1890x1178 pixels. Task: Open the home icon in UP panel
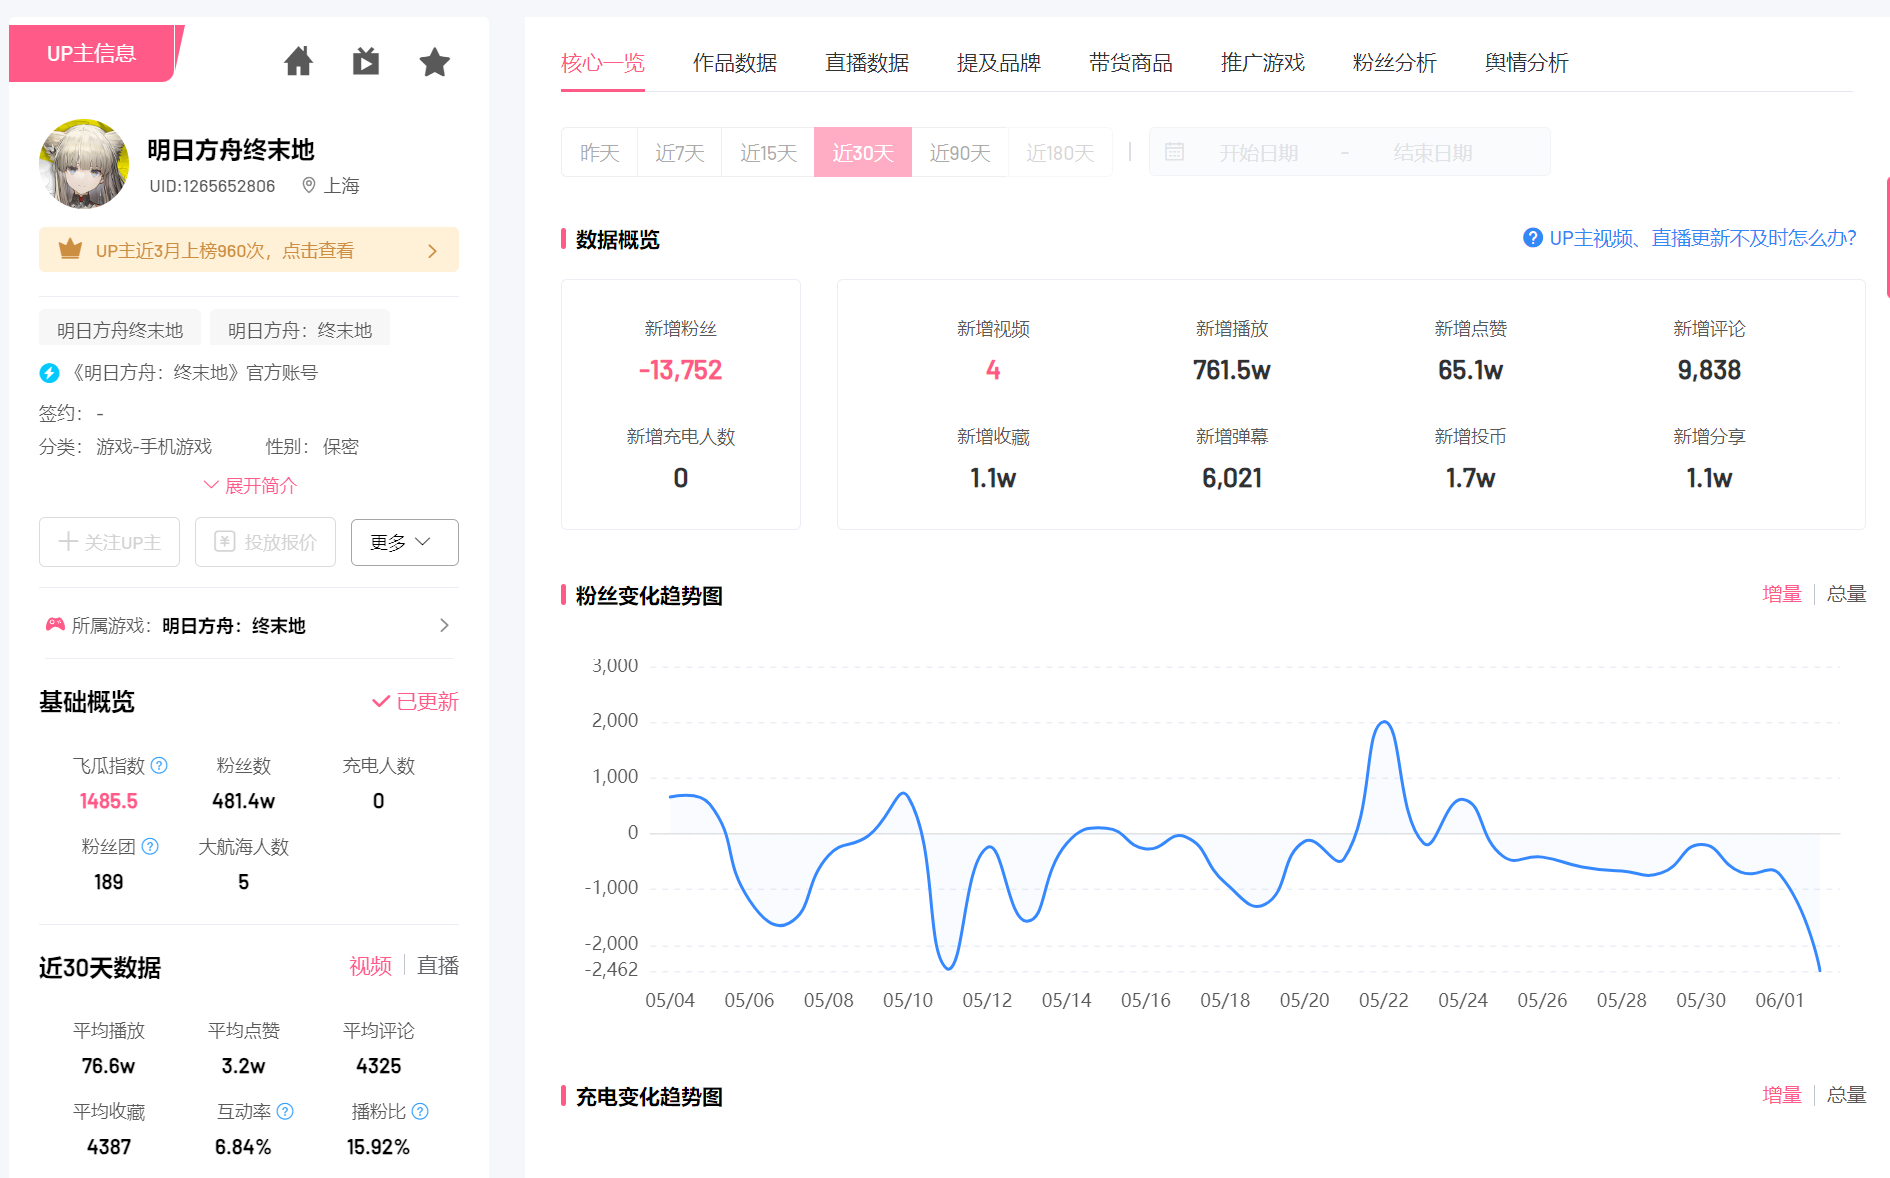298,62
